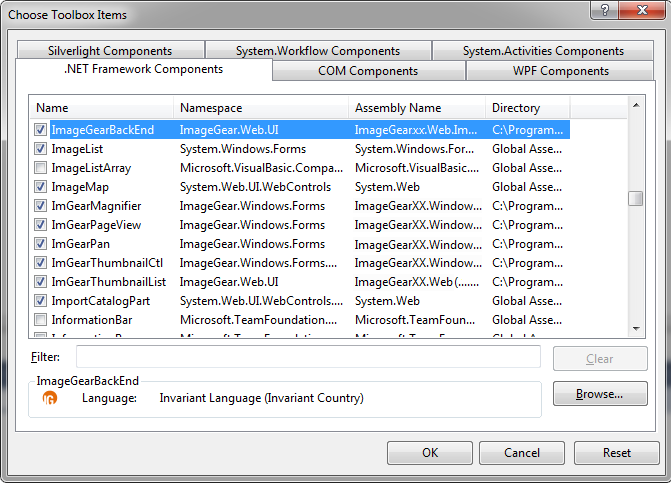
Task: Toggle the ImGearPageView checkbox
Action: (41, 225)
